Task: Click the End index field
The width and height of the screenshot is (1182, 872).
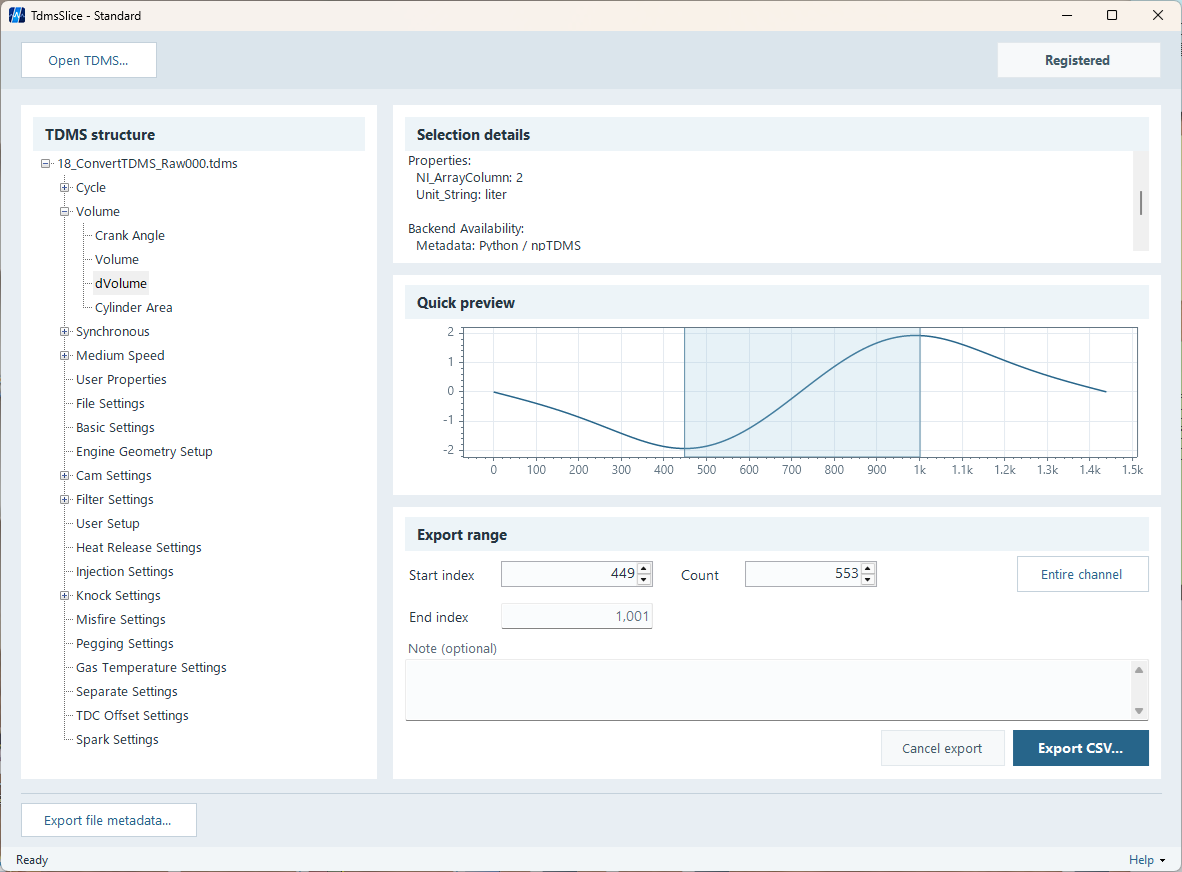Action: [577, 617]
